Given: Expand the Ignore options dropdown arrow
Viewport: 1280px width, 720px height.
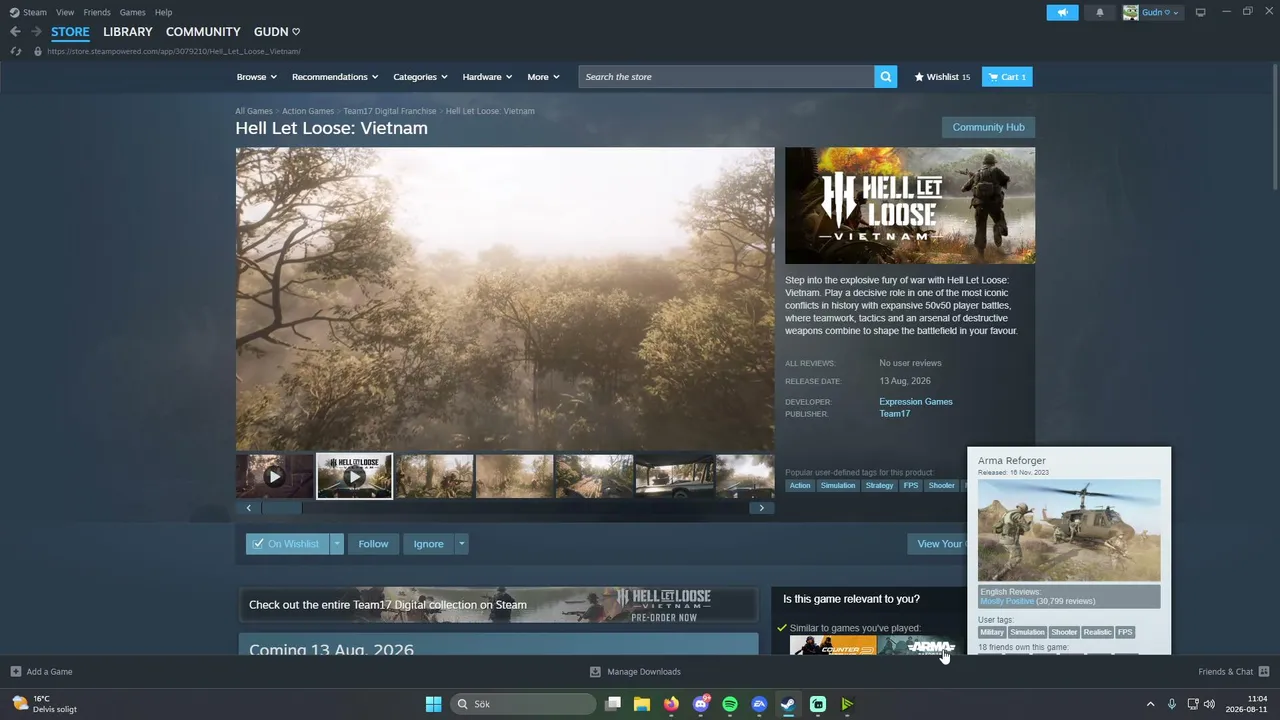Looking at the screenshot, I should click(x=461, y=544).
